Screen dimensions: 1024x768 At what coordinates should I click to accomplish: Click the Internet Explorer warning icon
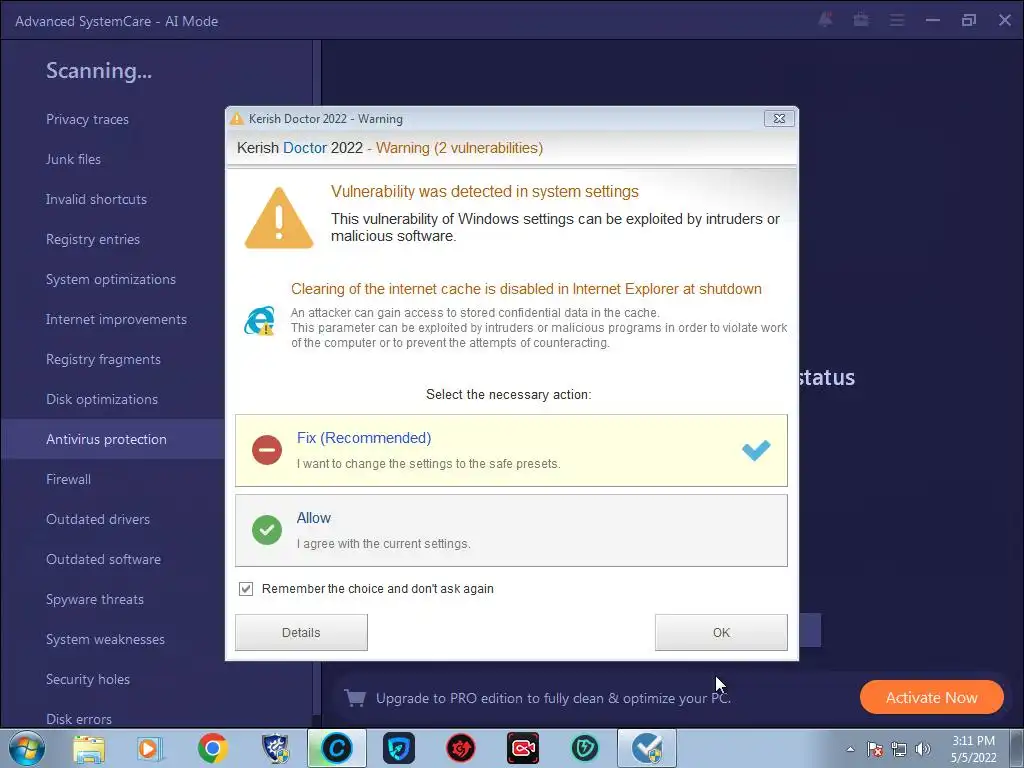tap(259, 321)
